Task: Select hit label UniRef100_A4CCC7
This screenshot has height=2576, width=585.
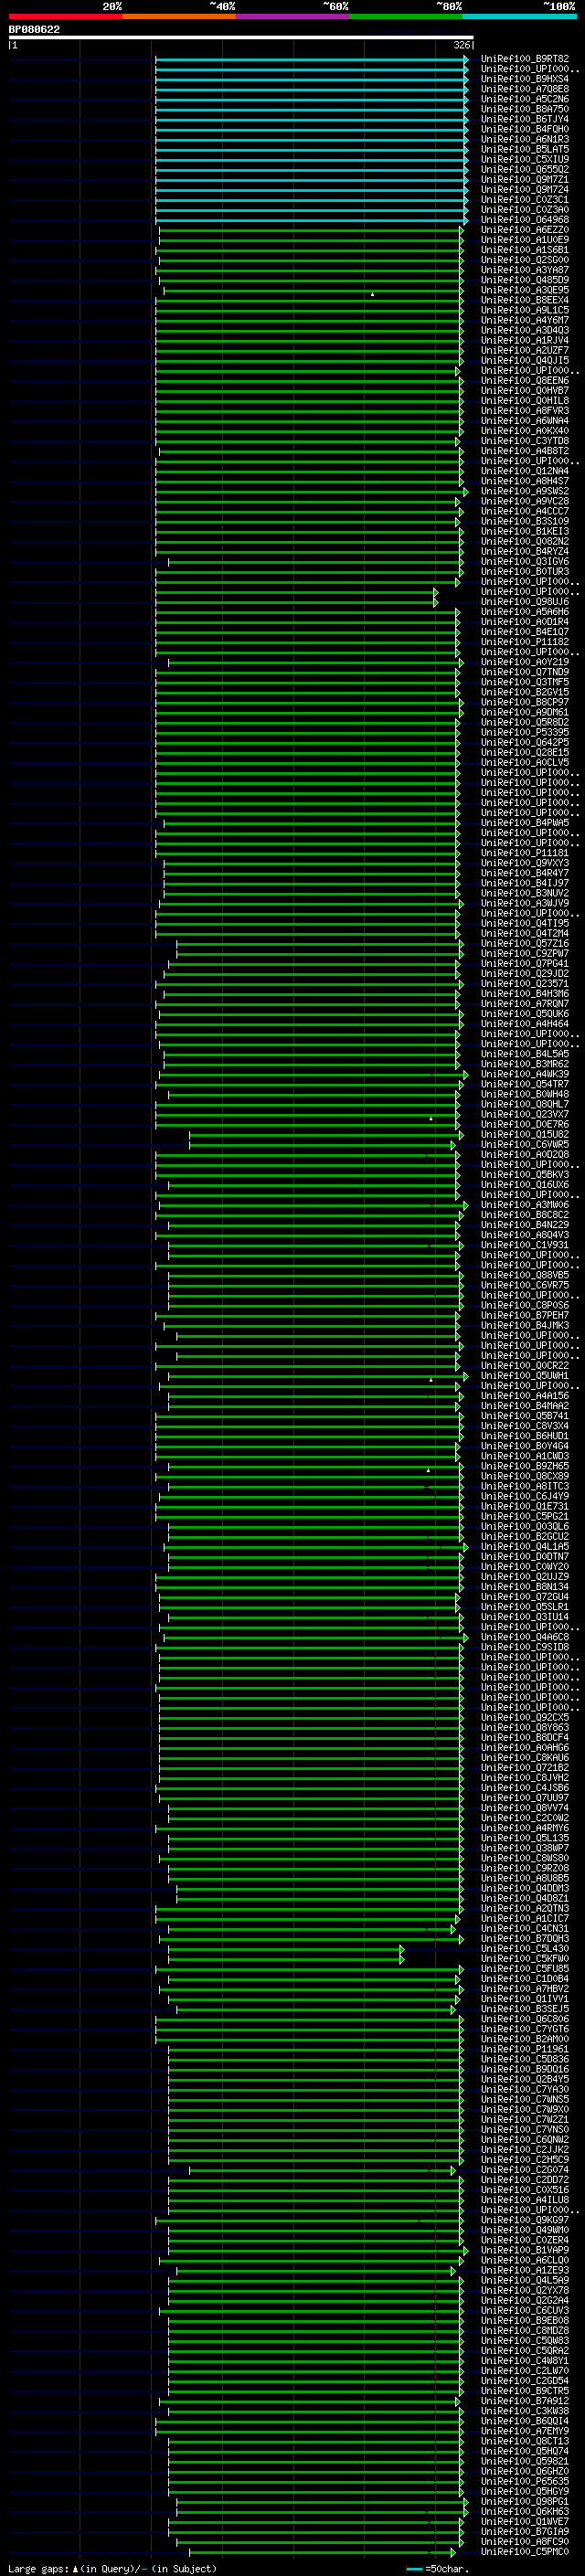Action: click(x=524, y=511)
